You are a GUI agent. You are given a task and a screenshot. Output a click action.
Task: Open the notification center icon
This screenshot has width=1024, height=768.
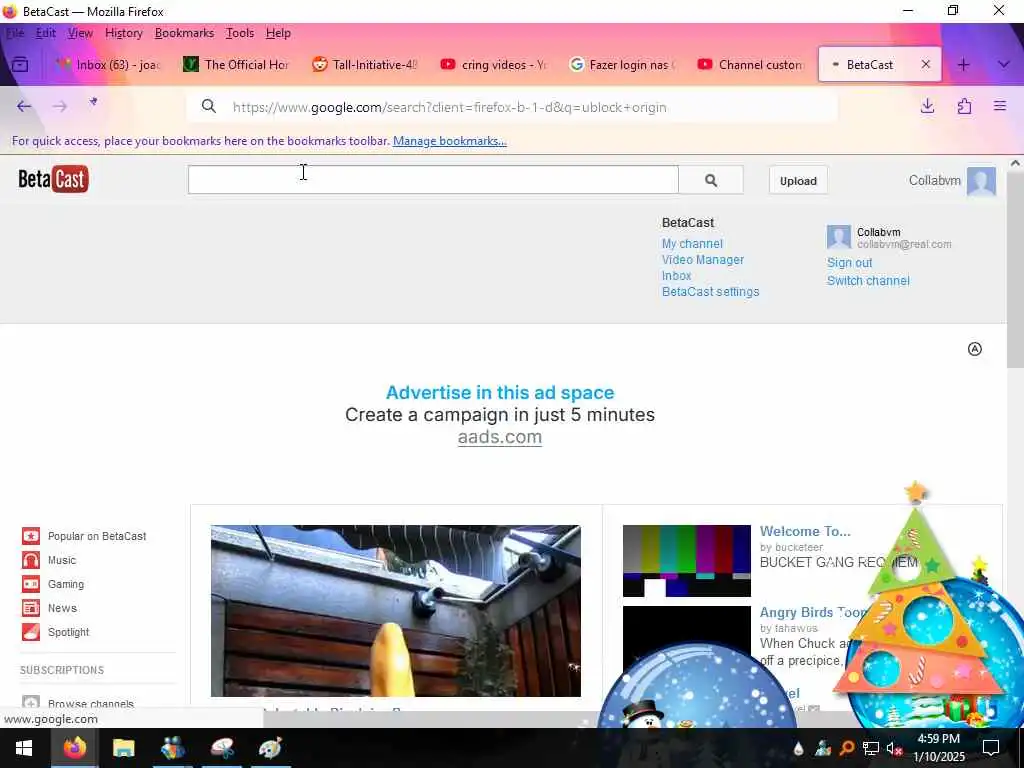click(x=991, y=748)
